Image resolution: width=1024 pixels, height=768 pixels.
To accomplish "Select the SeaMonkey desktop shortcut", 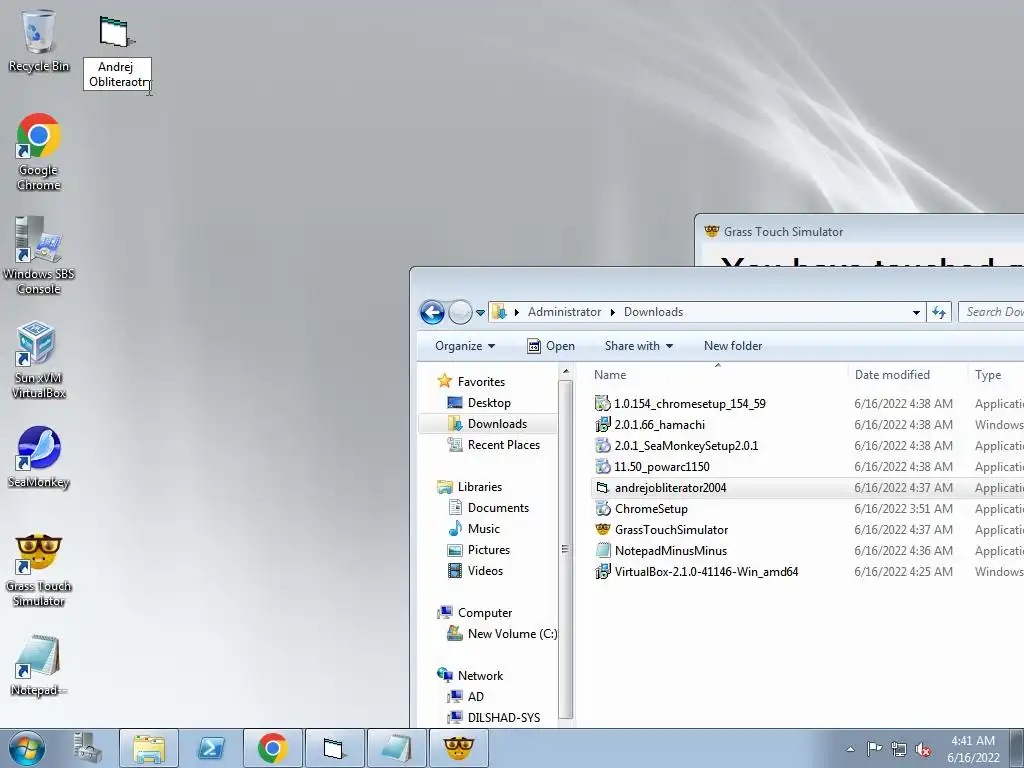I will 38,457.
